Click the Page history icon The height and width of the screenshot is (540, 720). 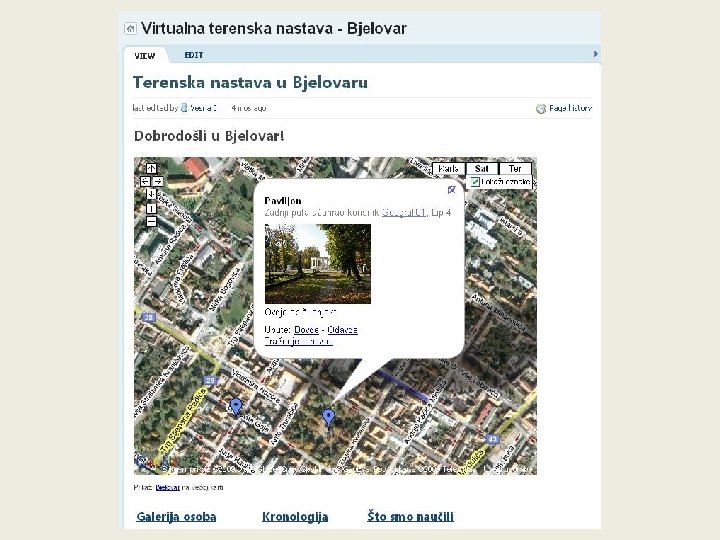541,108
